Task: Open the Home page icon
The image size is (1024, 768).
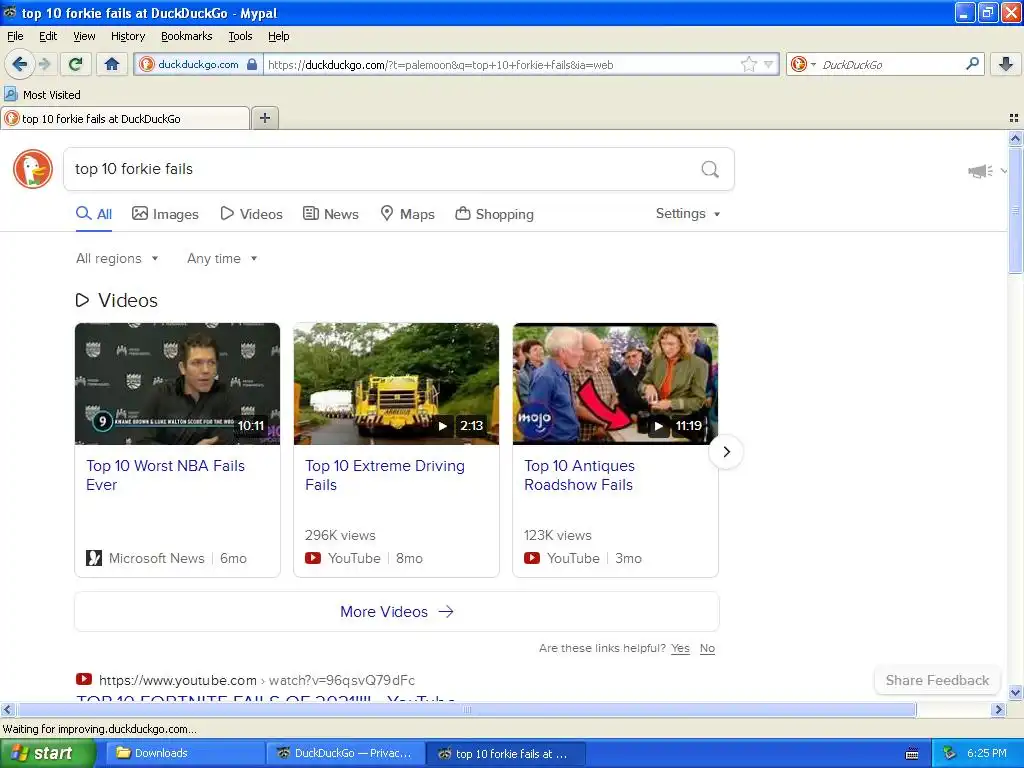Action: point(112,64)
